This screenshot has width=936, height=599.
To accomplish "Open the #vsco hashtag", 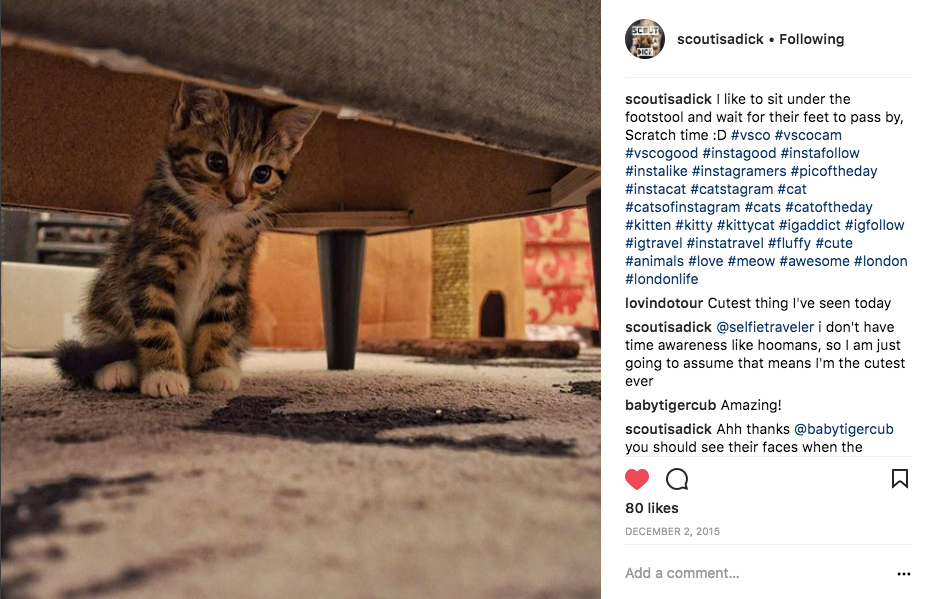I will point(750,135).
